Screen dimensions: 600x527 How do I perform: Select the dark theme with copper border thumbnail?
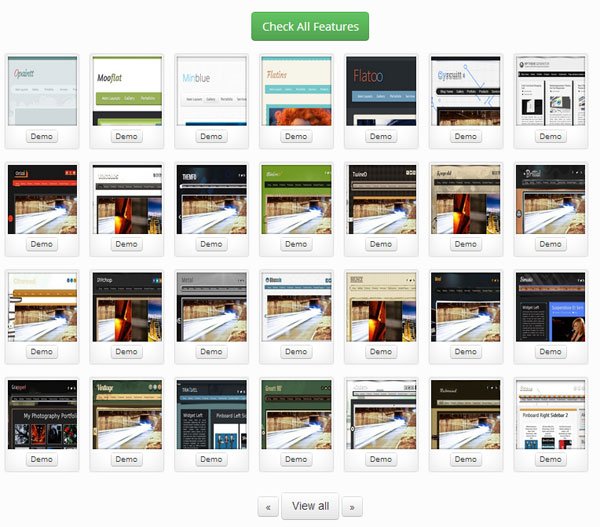coord(551,199)
